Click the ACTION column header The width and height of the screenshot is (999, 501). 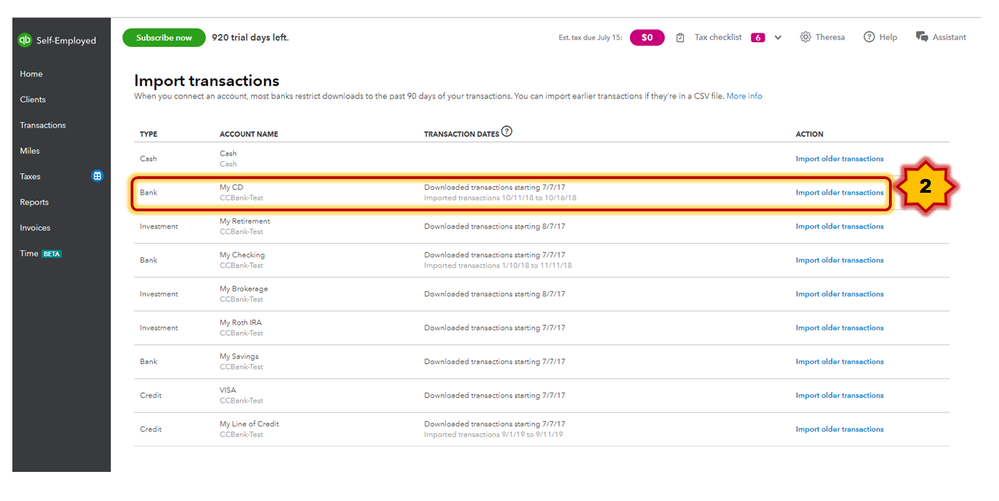pyautogui.click(x=809, y=134)
